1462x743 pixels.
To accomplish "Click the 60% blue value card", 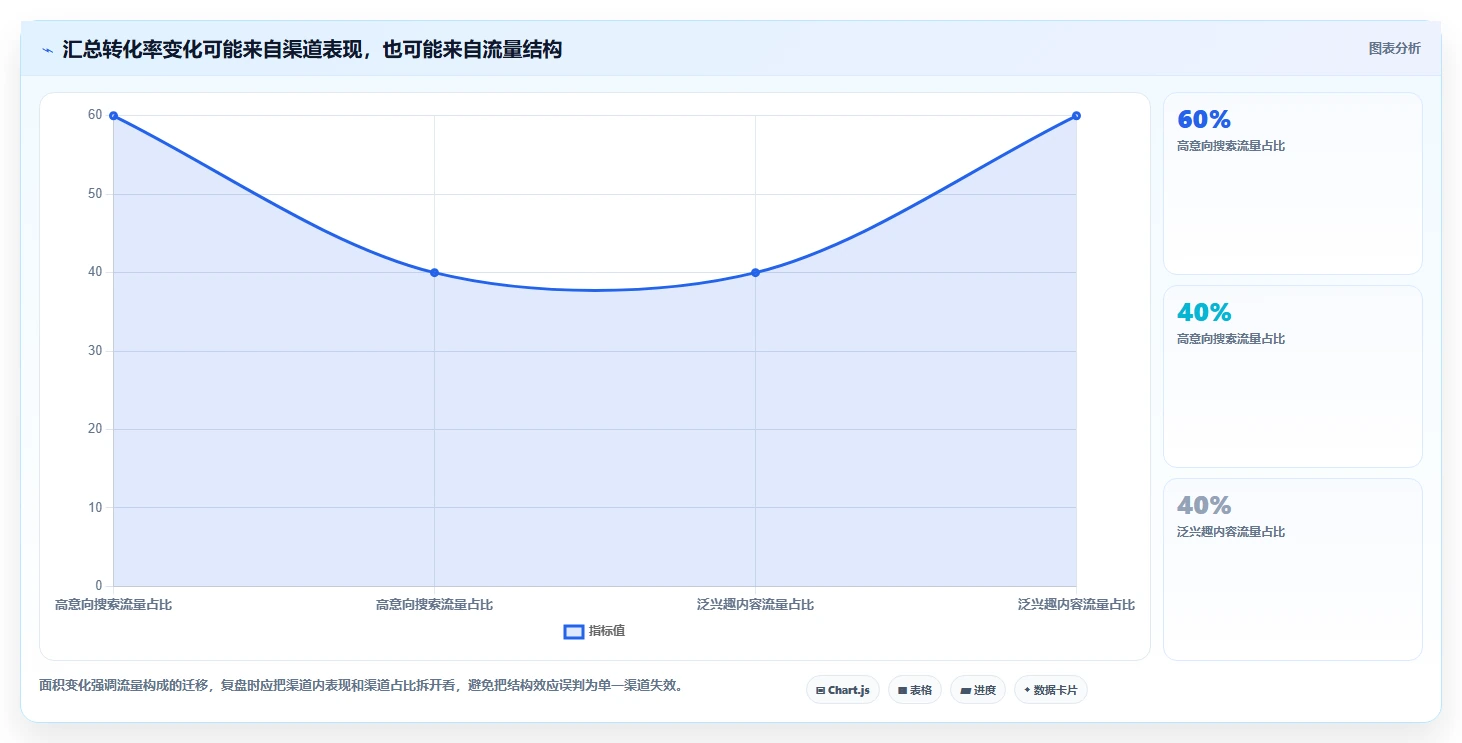I will click(1293, 183).
